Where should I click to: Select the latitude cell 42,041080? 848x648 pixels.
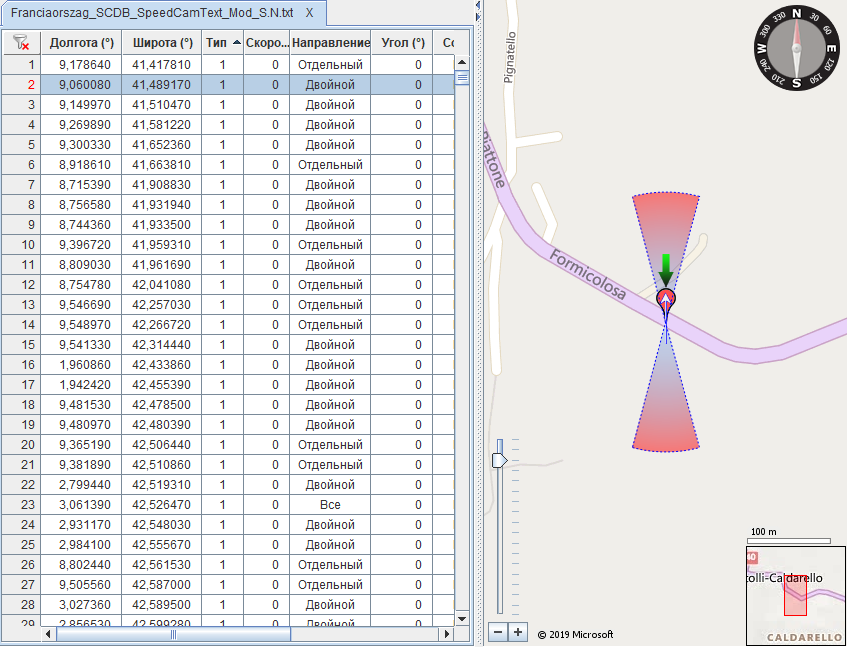pos(162,285)
